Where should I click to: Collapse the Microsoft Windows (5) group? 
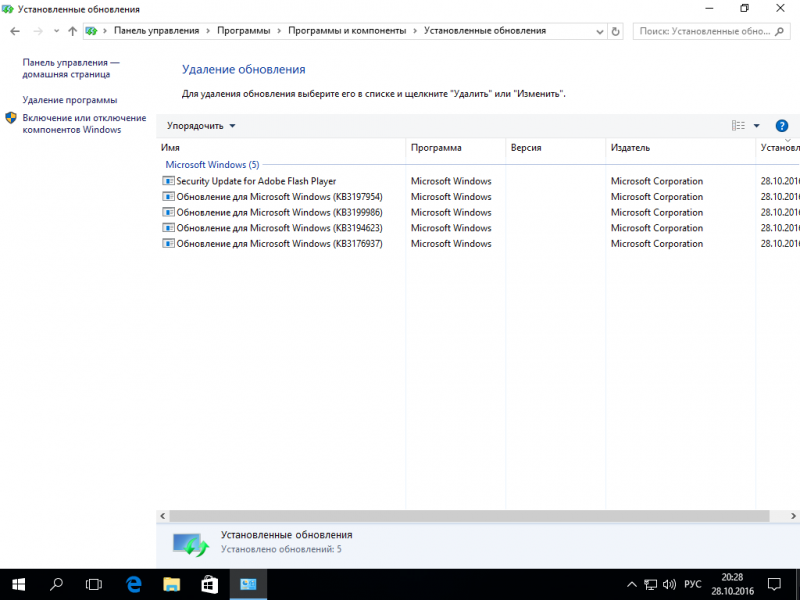coord(212,165)
